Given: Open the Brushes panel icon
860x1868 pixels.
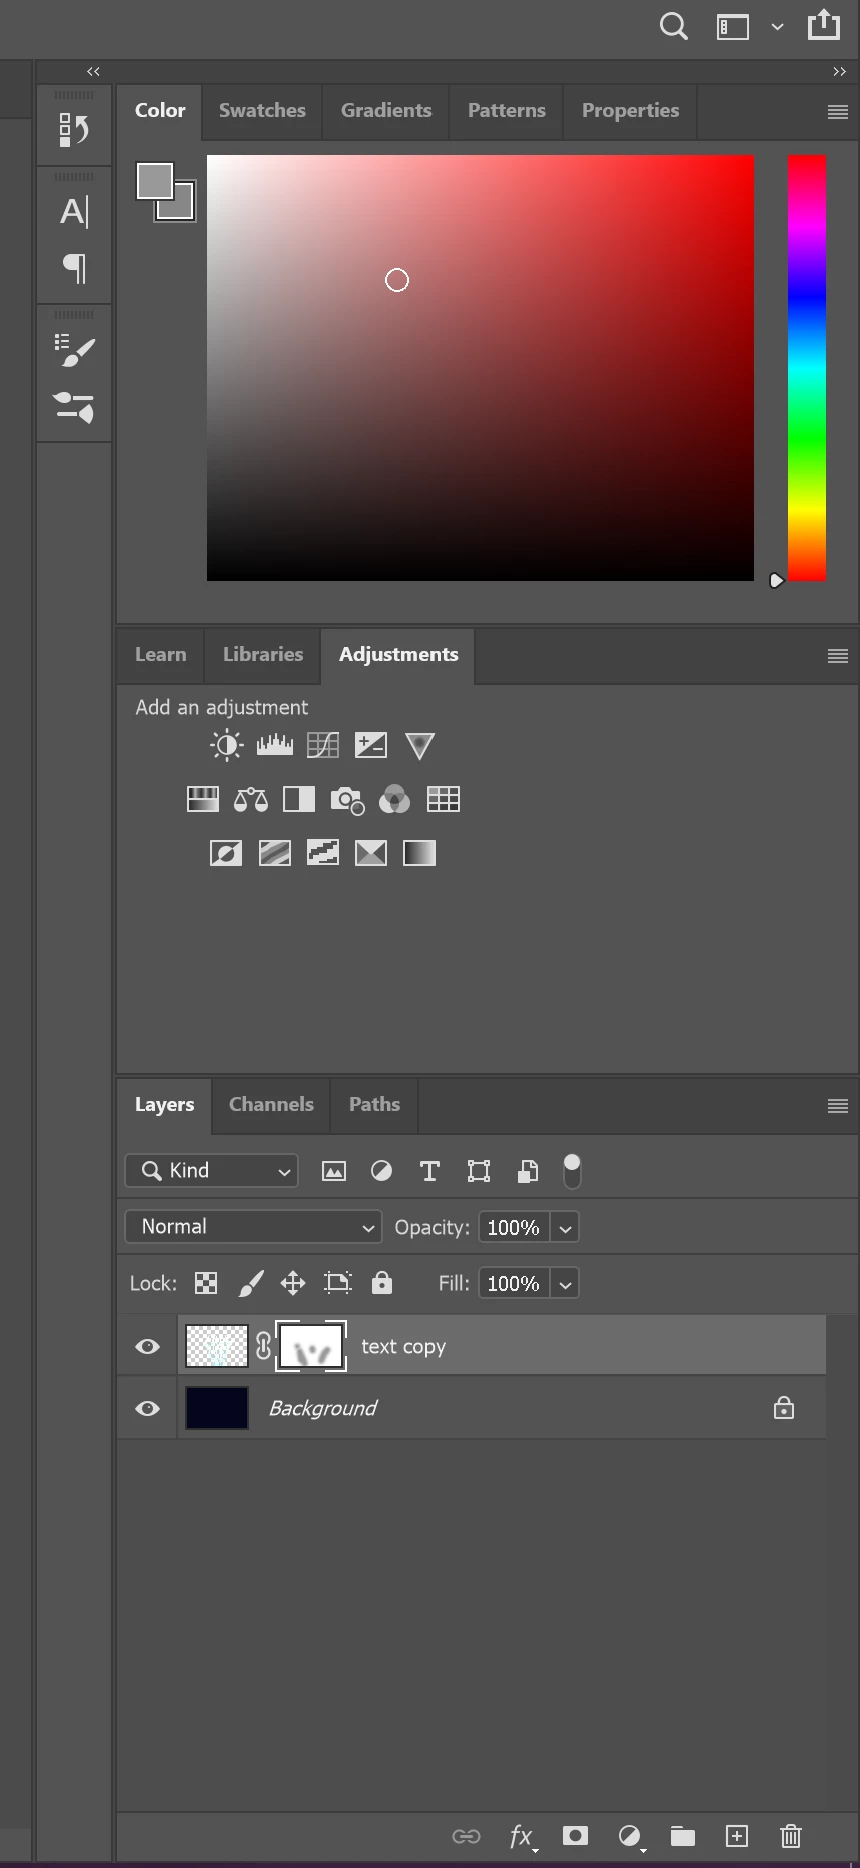Looking at the screenshot, I should (x=74, y=350).
